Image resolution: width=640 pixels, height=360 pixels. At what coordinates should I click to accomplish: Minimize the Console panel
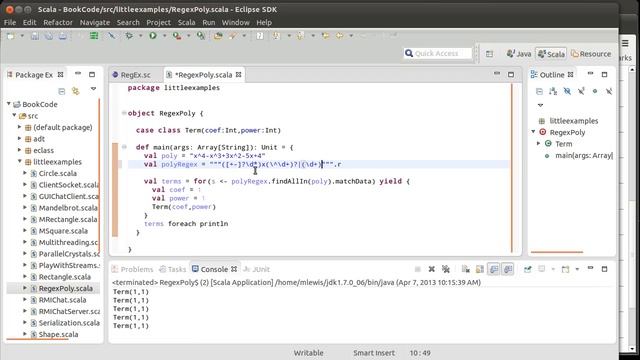pos(590,268)
